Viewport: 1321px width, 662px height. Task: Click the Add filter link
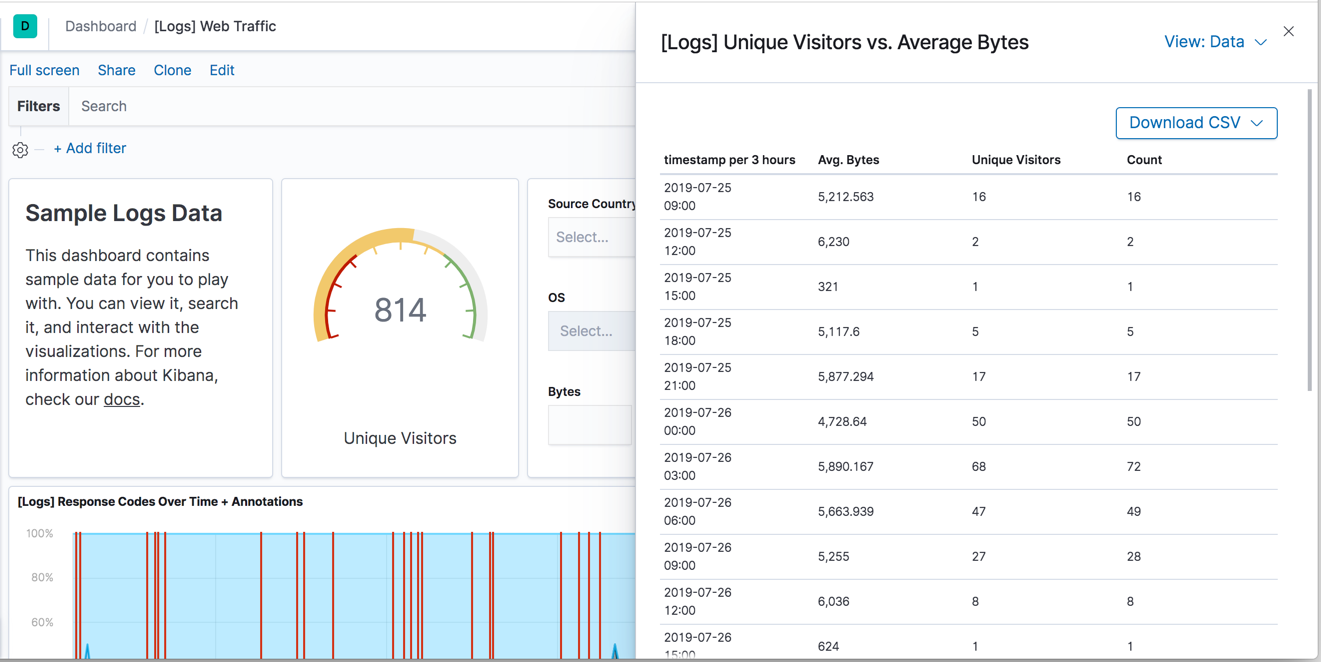tap(90, 148)
